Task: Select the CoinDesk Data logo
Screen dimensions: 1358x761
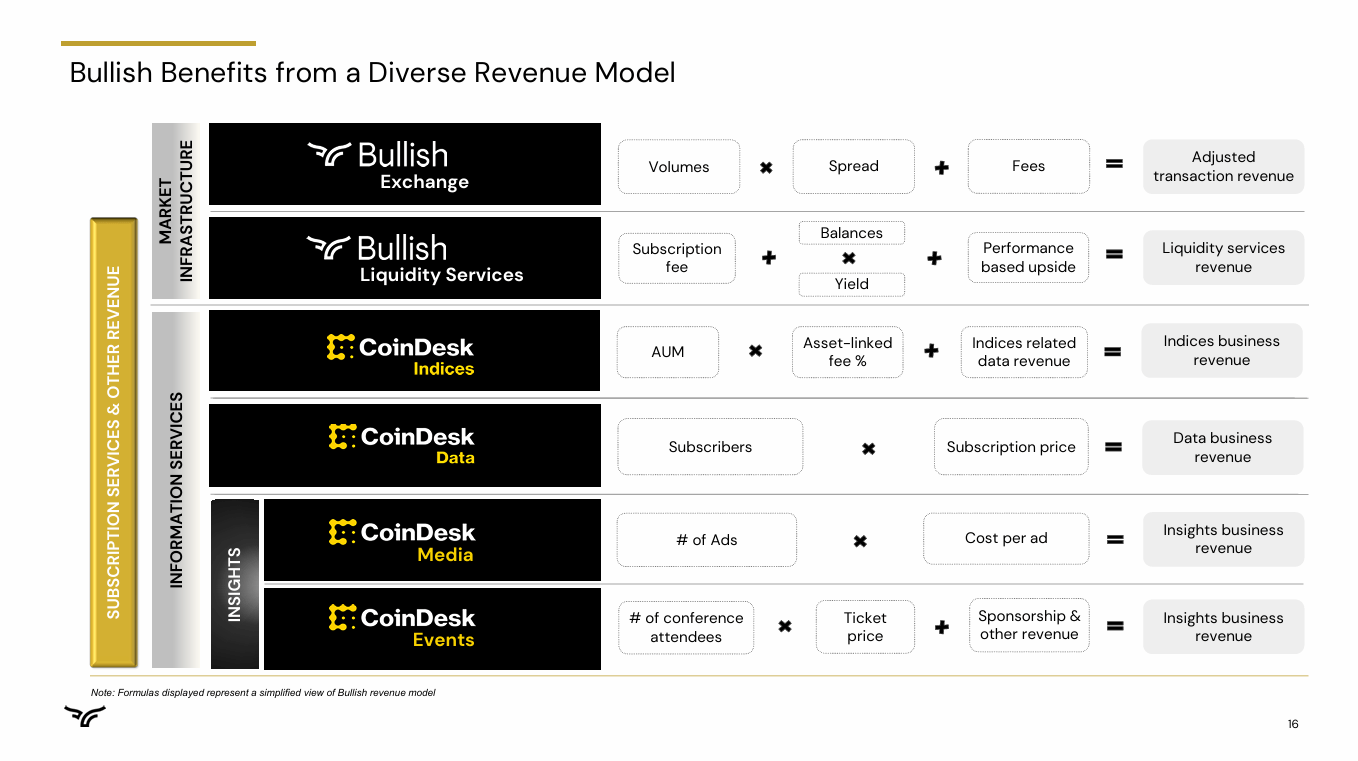Action: pos(404,445)
